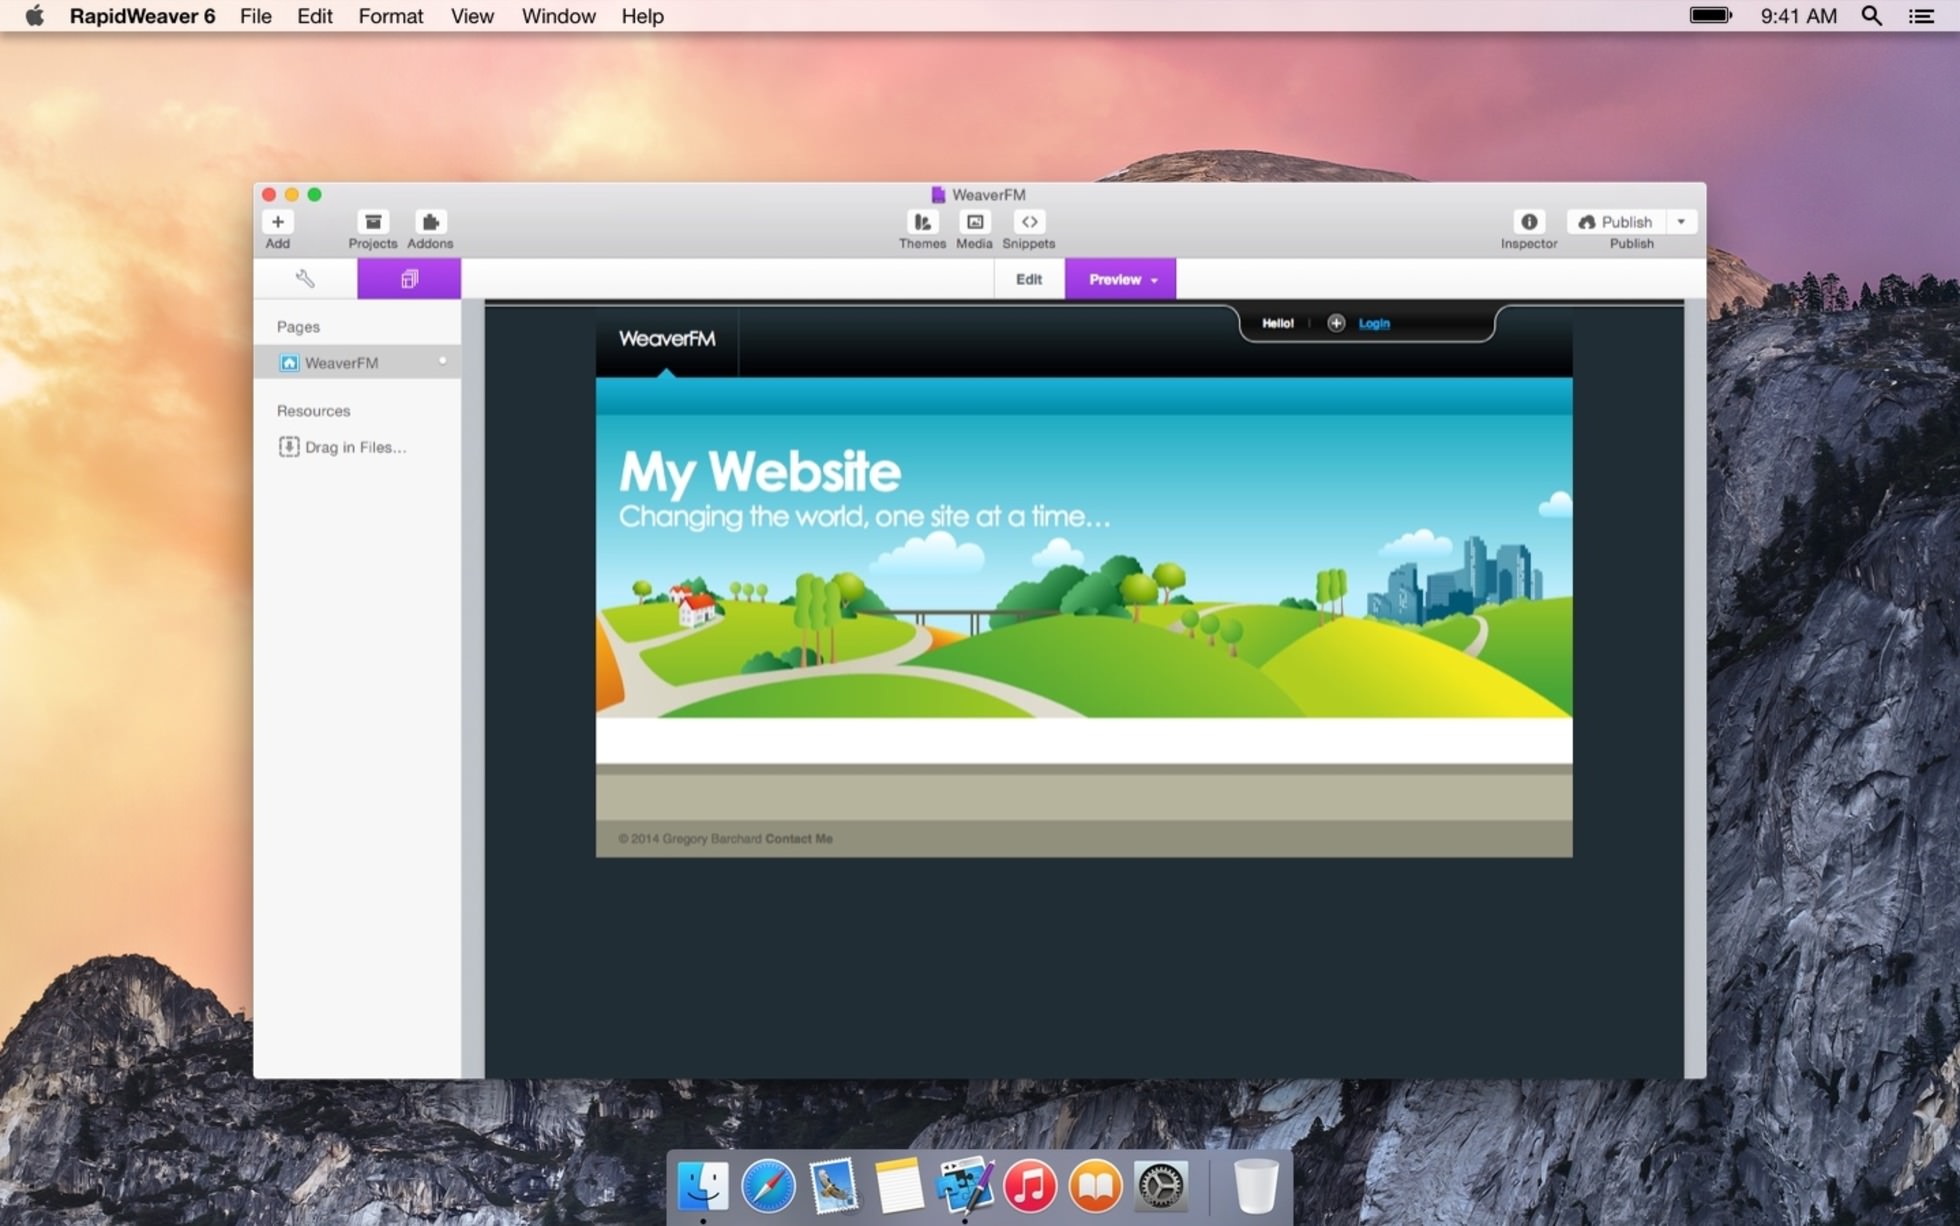The height and width of the screenshot is (1226, 1960).
Task: Switch to Edit mode
Action: 1029,279
